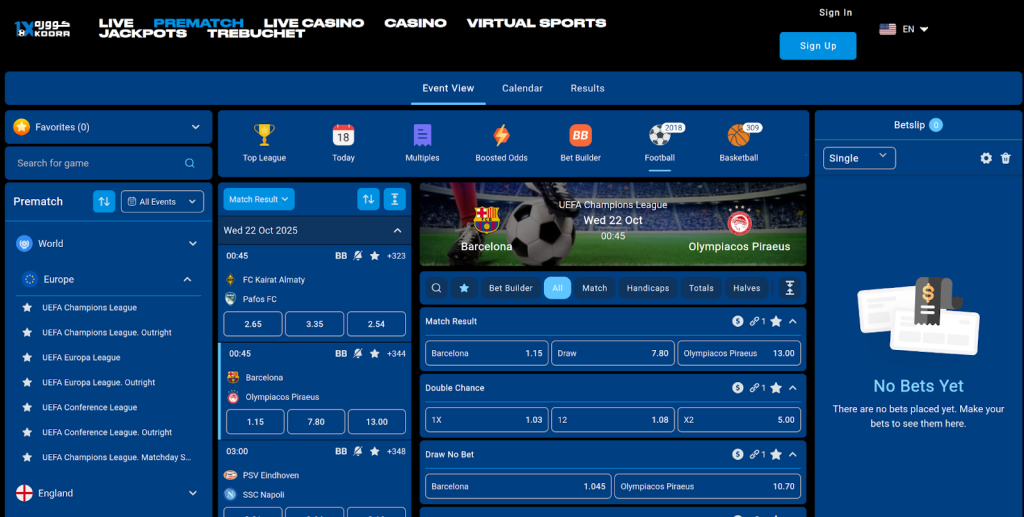1024x517 pixels.
Task: Bet on Draw at 7.80 odds
Action: point(613,353)
